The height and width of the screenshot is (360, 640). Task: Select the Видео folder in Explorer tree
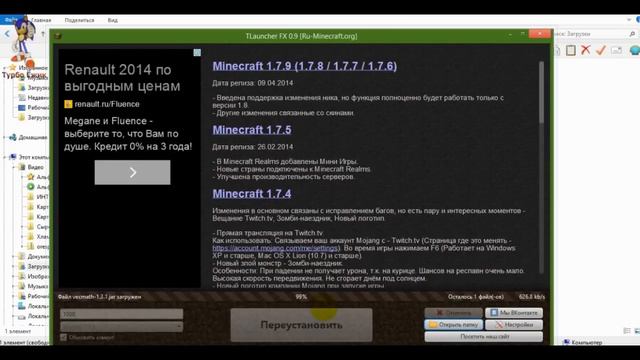(31, 167)
